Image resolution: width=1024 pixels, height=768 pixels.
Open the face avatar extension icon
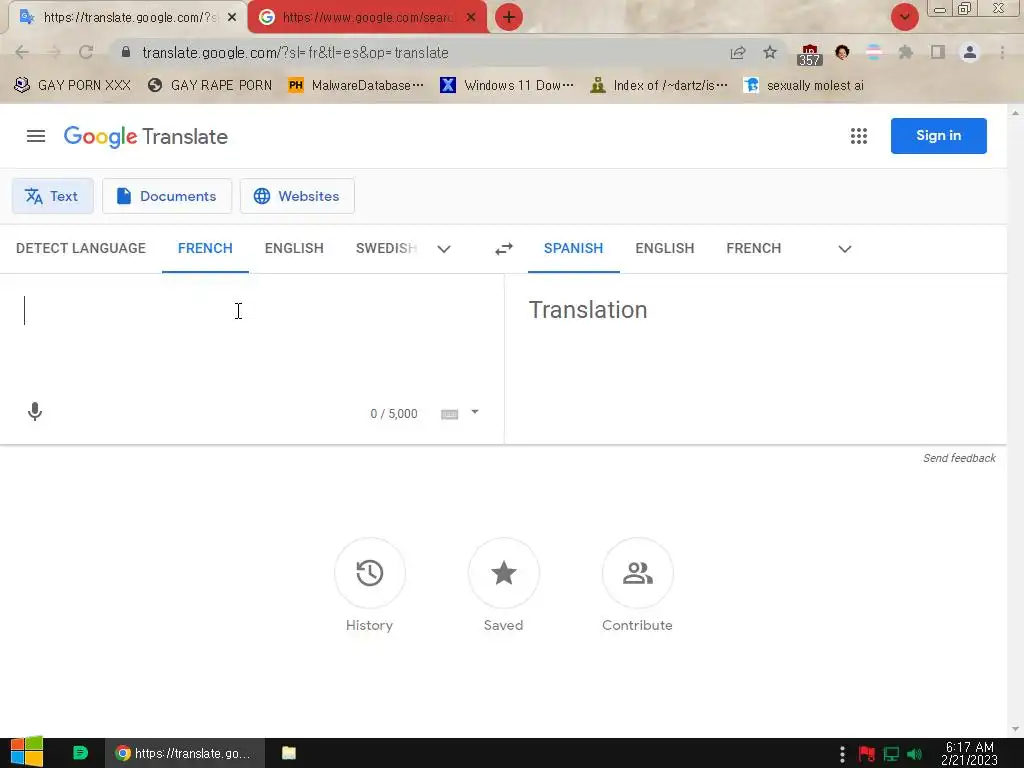pyautogui.click(x=842, y=52)
